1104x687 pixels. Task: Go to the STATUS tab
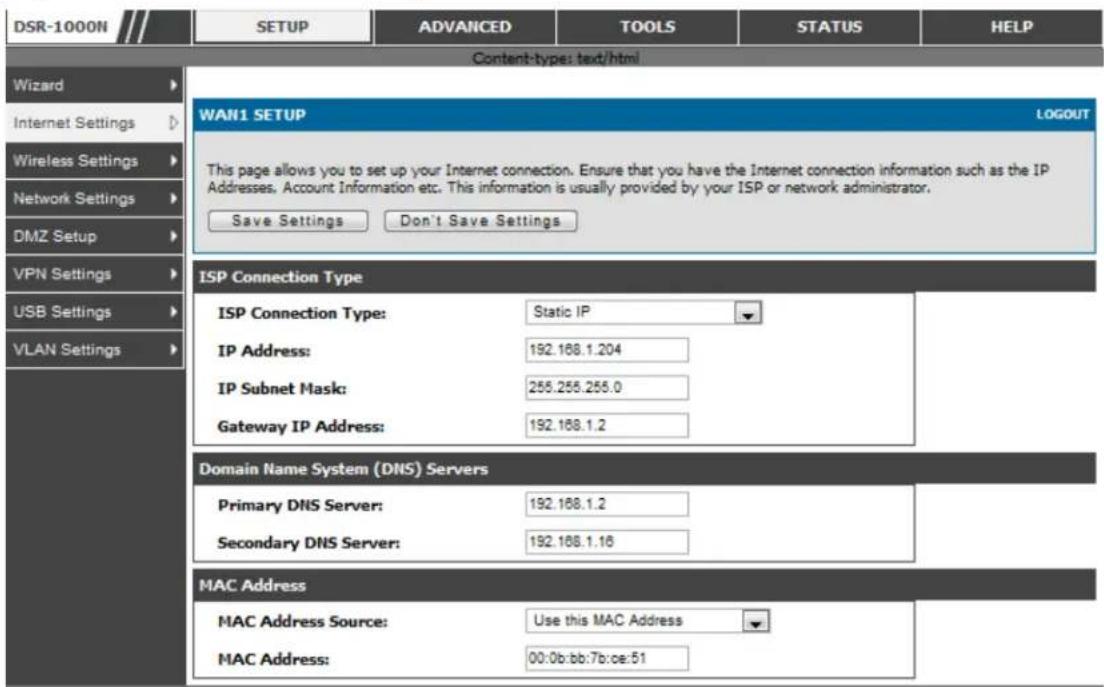(x=829, y=27)
